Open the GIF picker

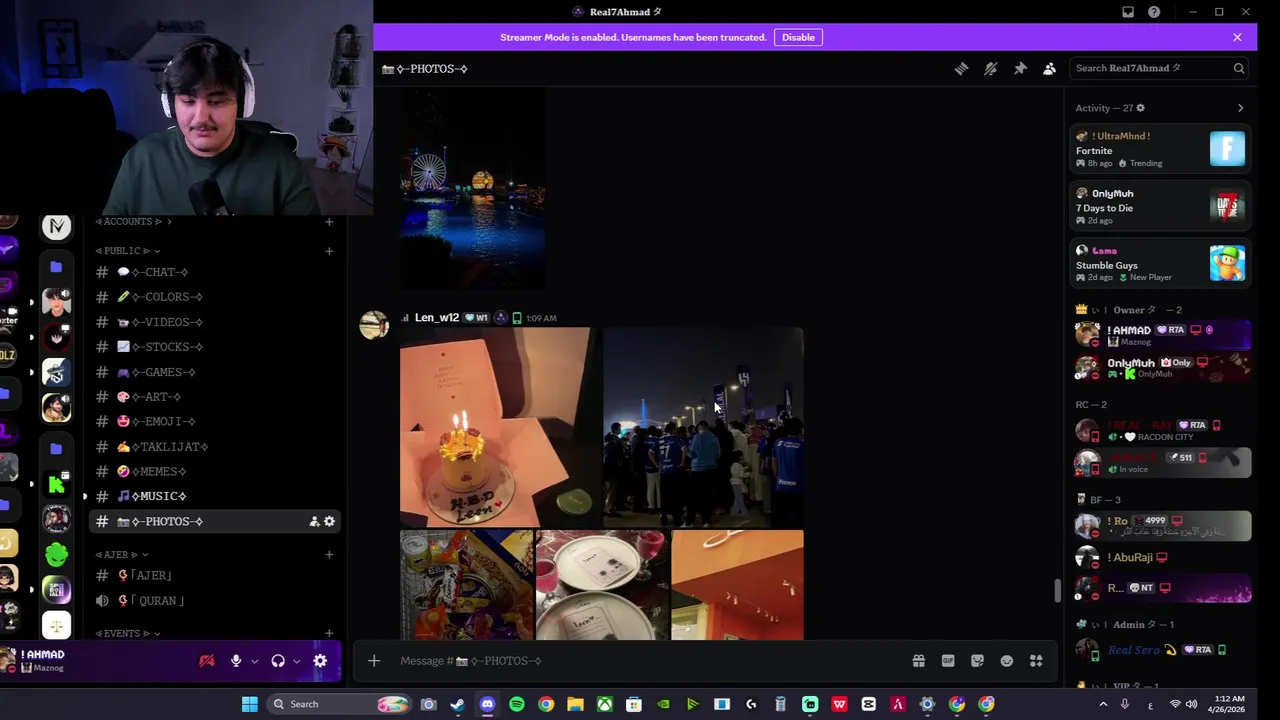(948, 660)
